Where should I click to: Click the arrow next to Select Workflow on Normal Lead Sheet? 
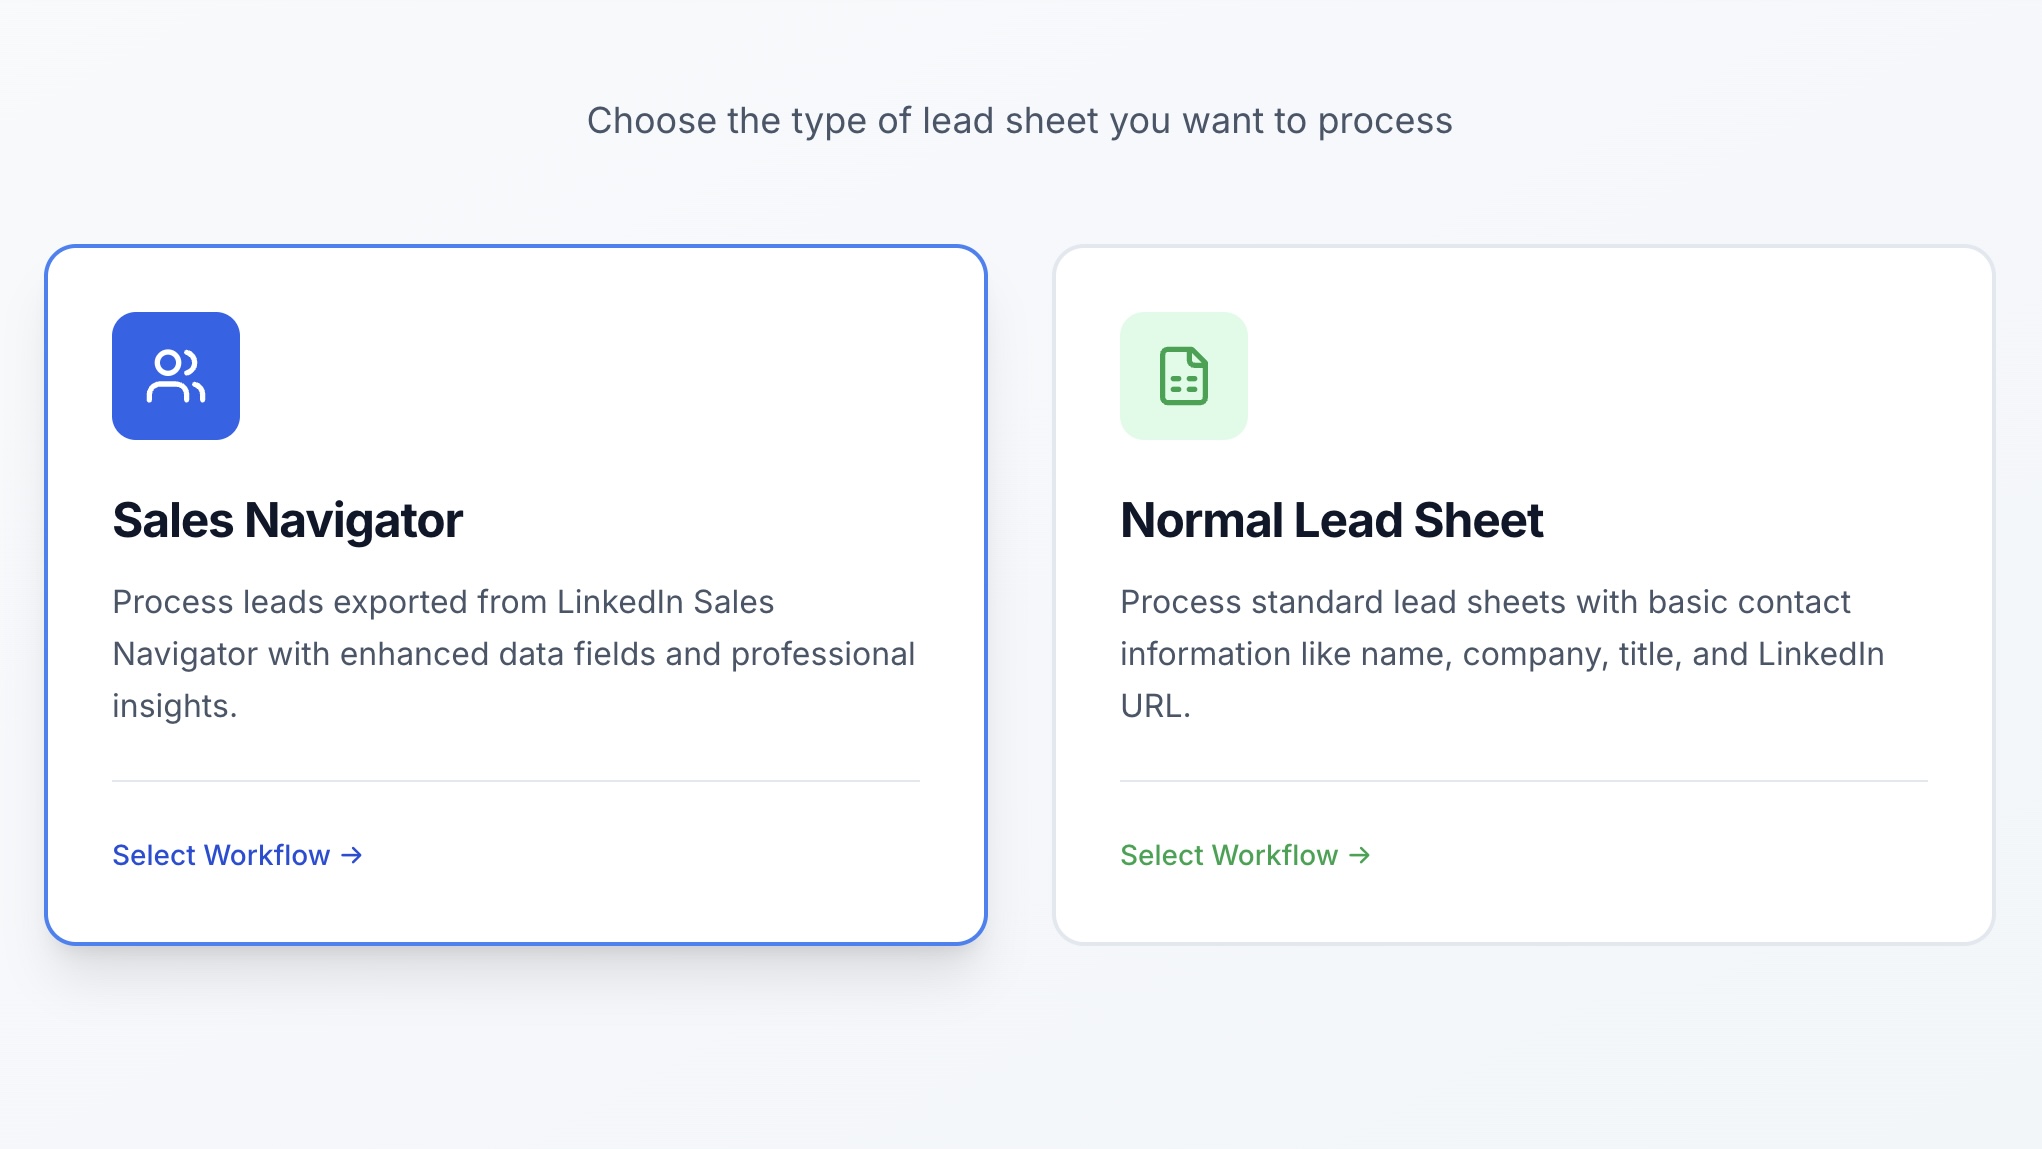tap(1360, 855)
